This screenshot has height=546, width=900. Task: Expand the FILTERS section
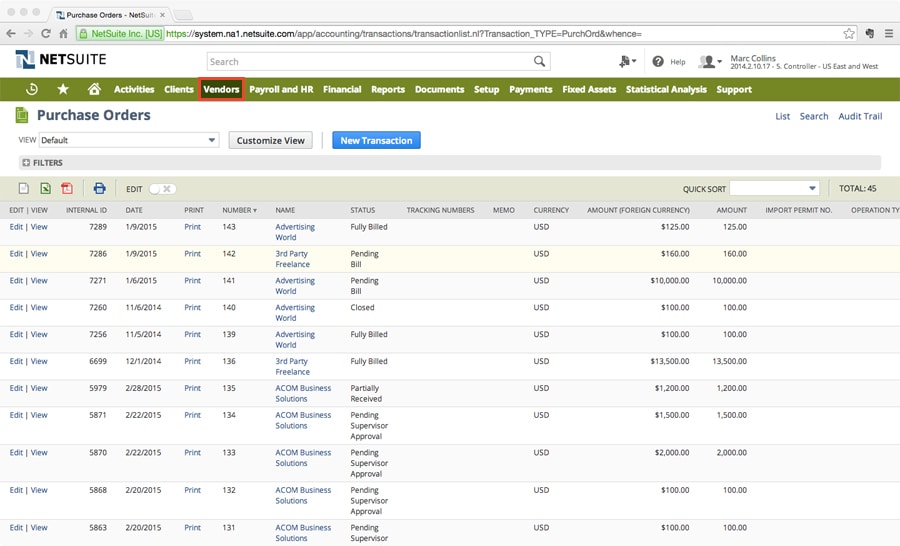pos(26,163)
